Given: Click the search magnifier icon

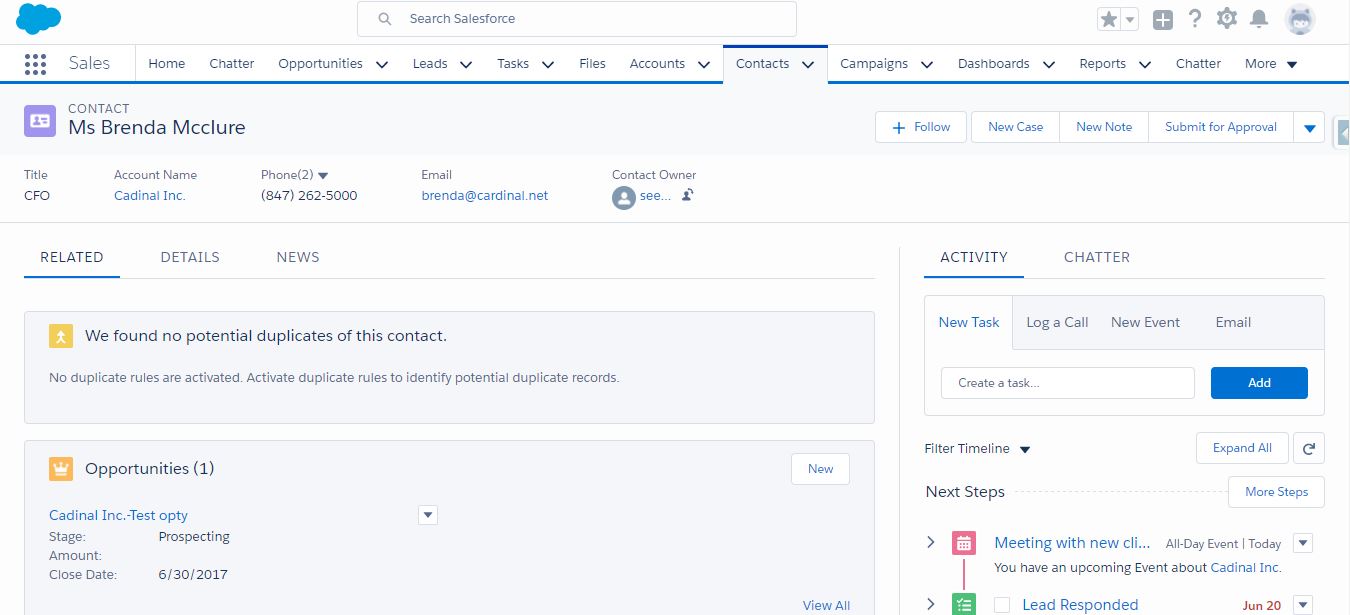Looking at the screenshot, I should coord(385,19).
